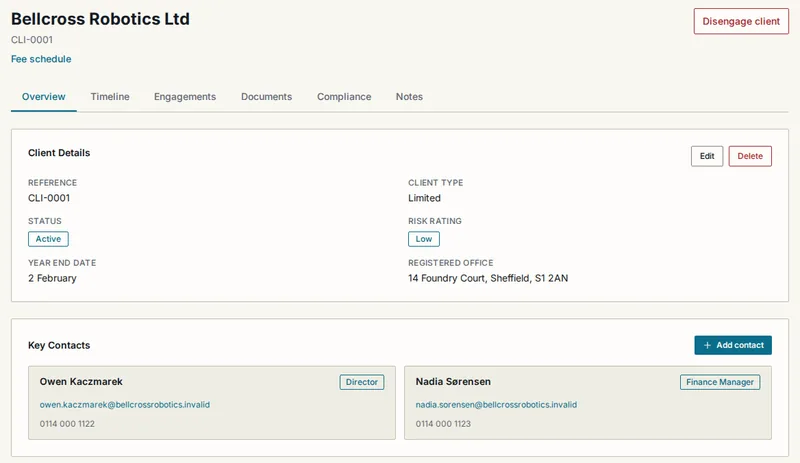This screenshot has height=463, width=800.
Task: Click the registered office address 14 Foundry Court
Action: 488,278
